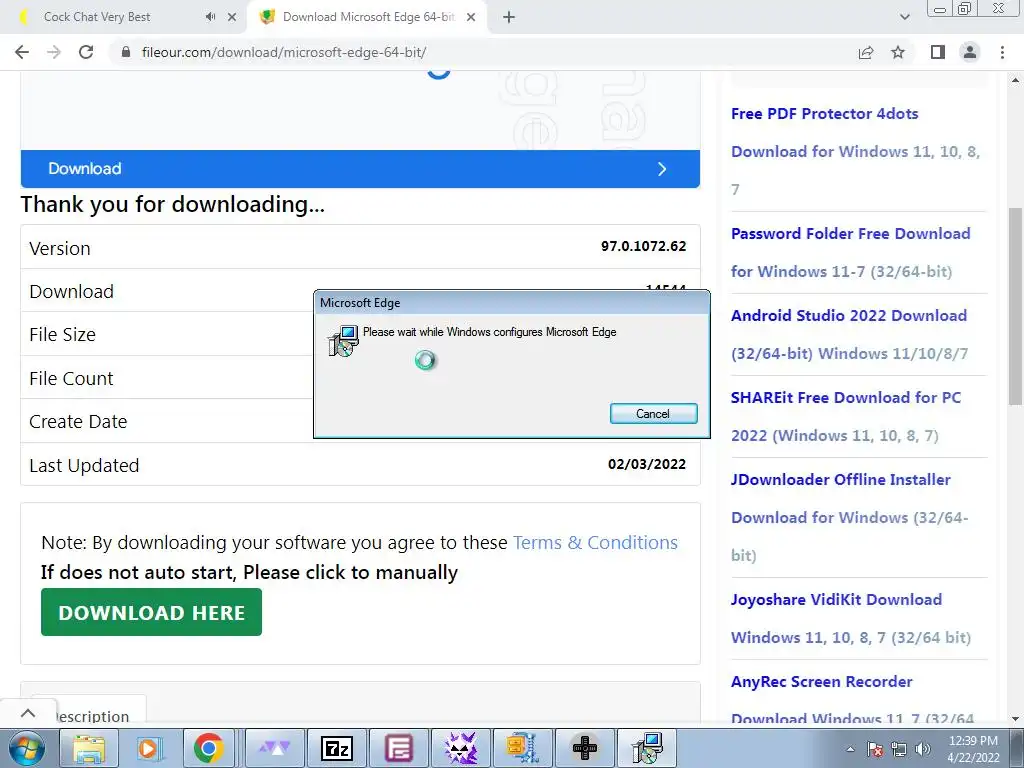Viewport: 1024px width, 768px height.
Task: Click scrollbar down arrow
Action: click(x=1015, y=719)
